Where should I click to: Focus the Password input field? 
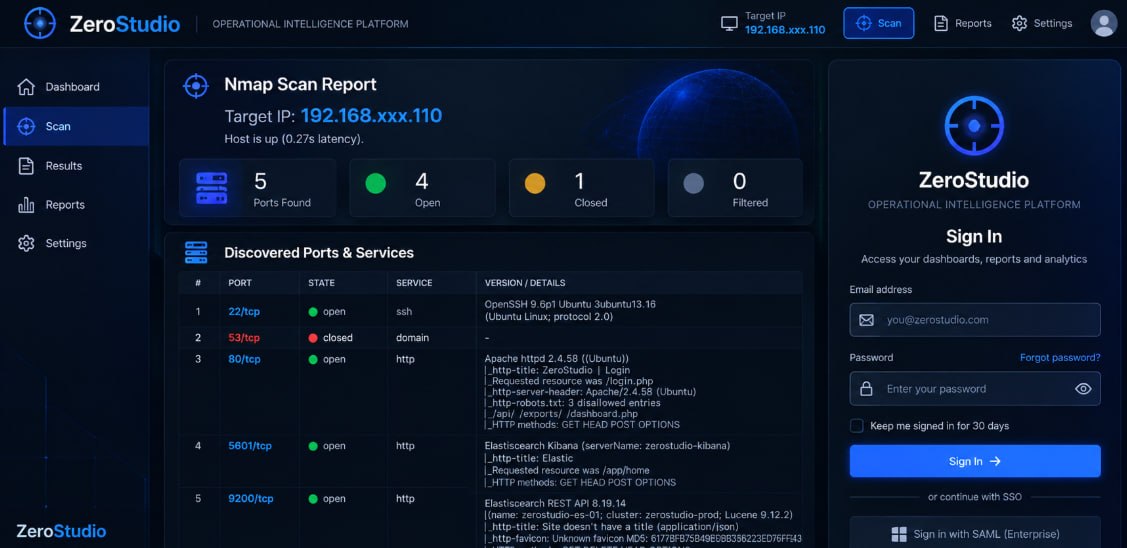tap(975, 389)
